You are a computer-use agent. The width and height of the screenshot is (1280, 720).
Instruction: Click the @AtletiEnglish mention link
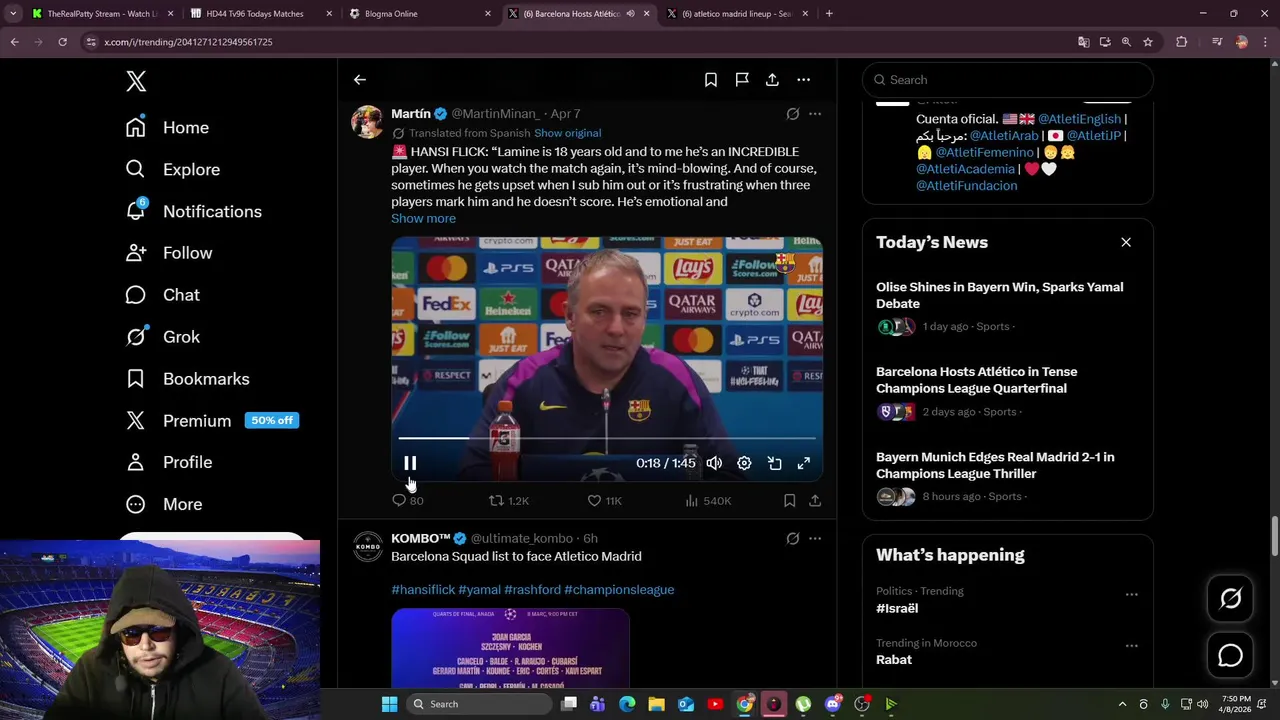tap(1078, 119)
